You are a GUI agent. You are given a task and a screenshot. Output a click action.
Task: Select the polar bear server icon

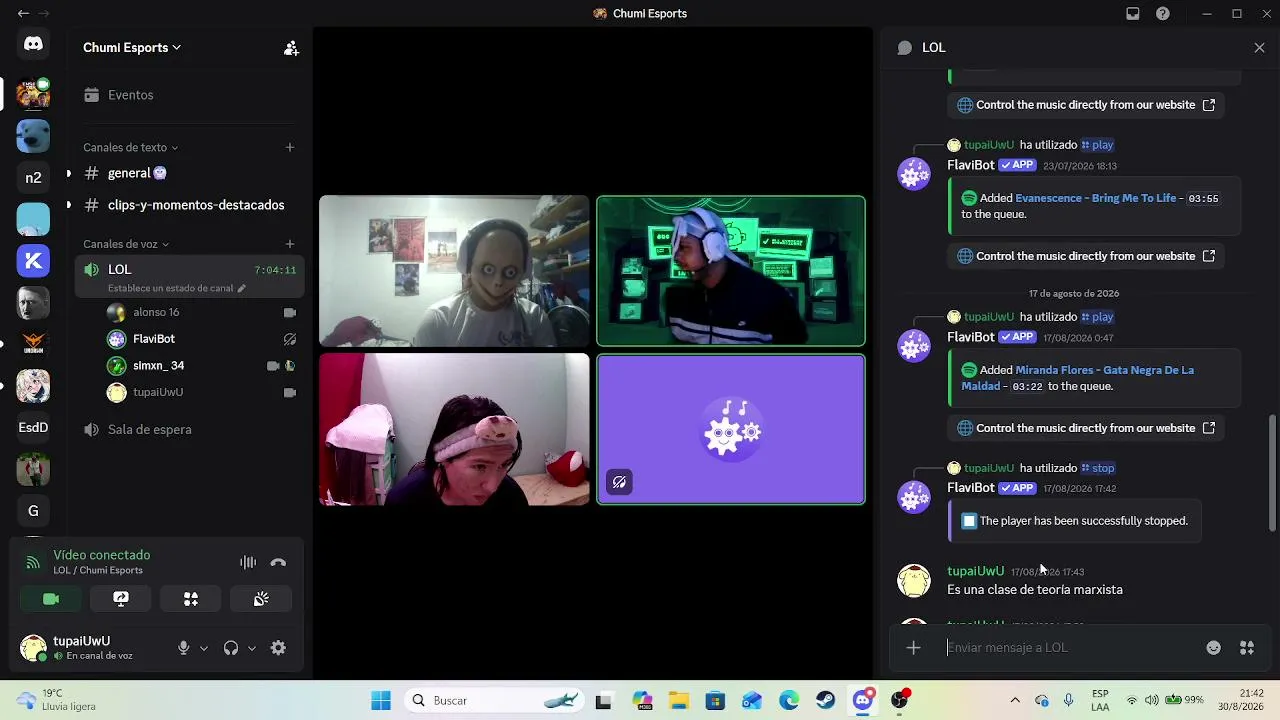click(33, 136)
